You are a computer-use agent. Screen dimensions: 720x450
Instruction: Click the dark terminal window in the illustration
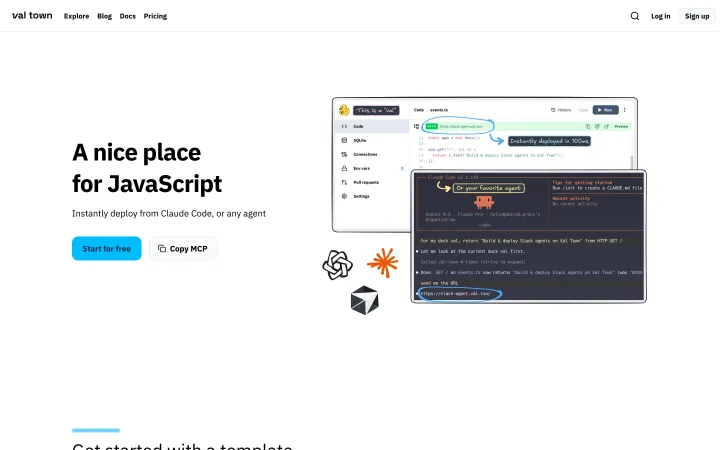pos(529,236)
